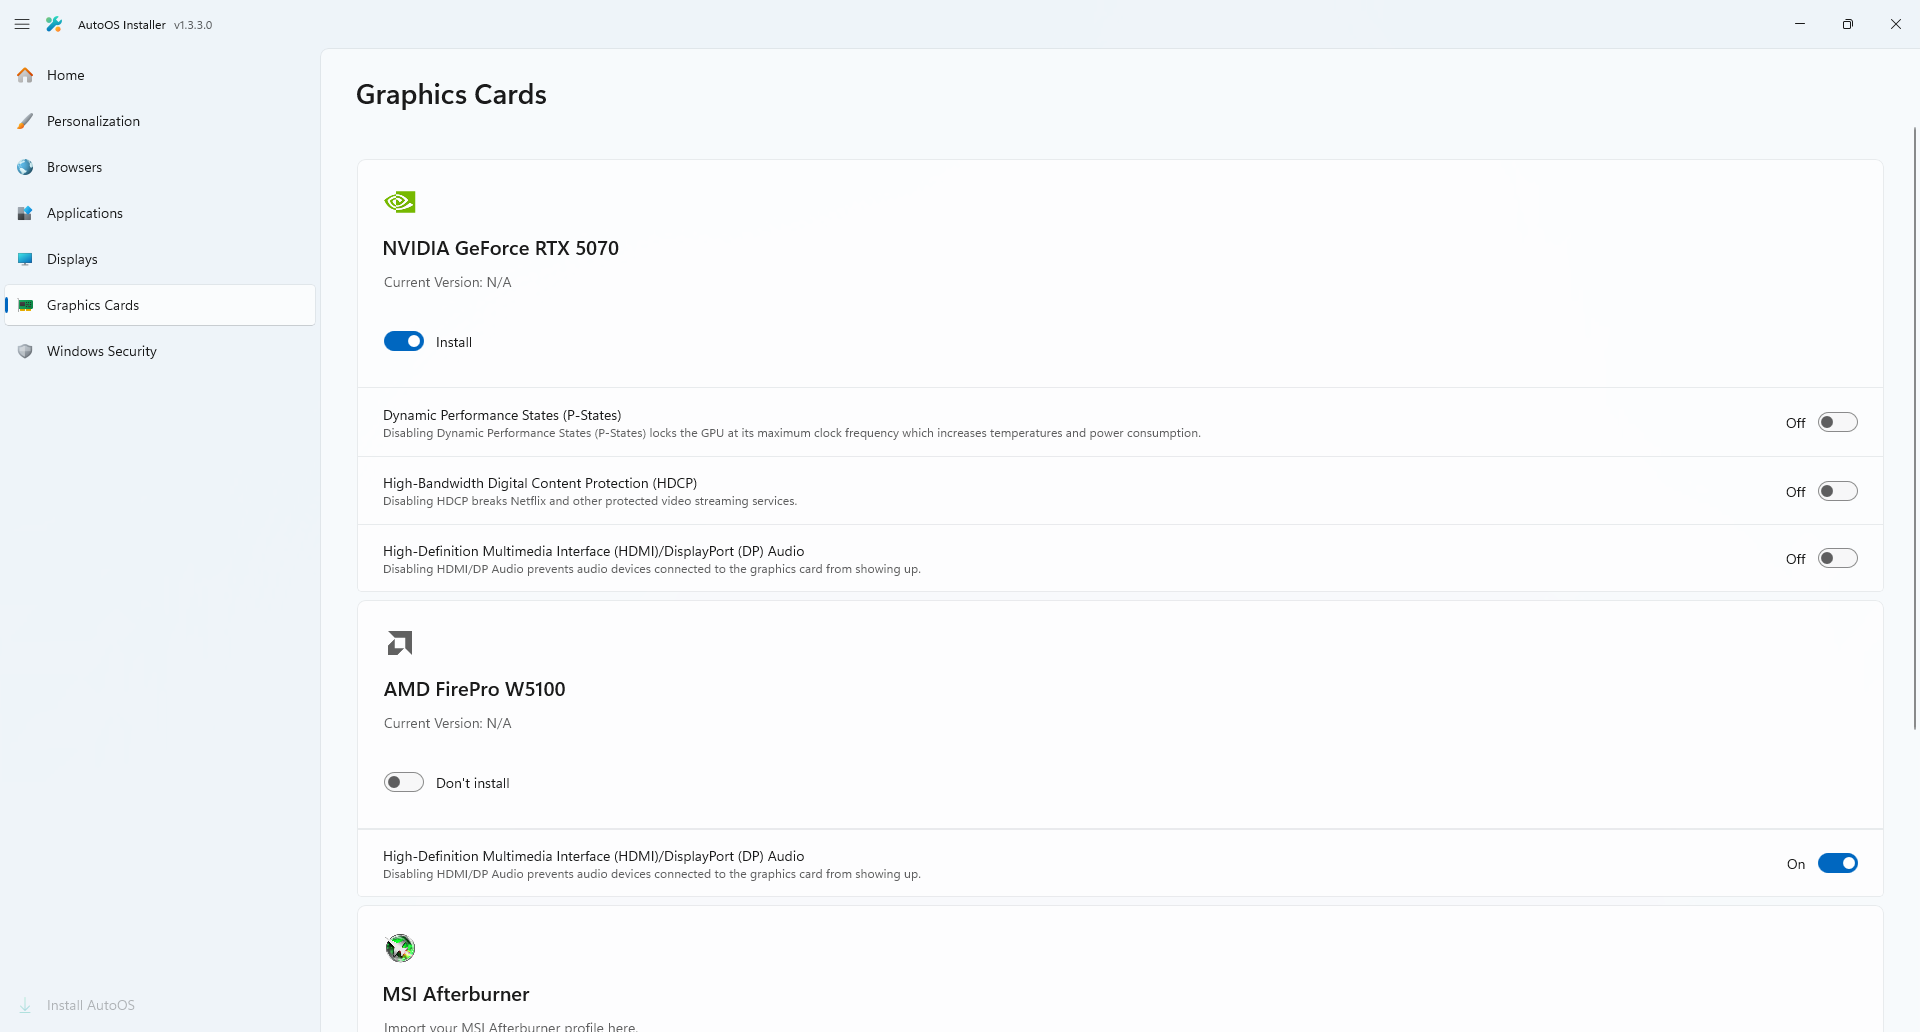Restore down the AutoOS Installer window

pos(1848,24)
